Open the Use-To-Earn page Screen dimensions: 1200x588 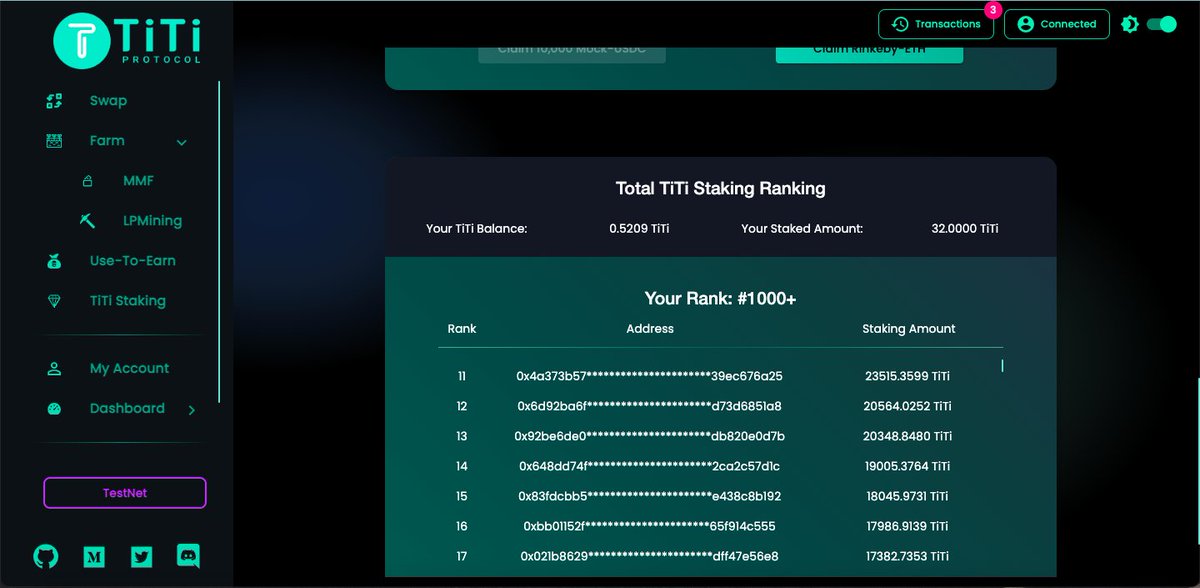coord(132,261)
